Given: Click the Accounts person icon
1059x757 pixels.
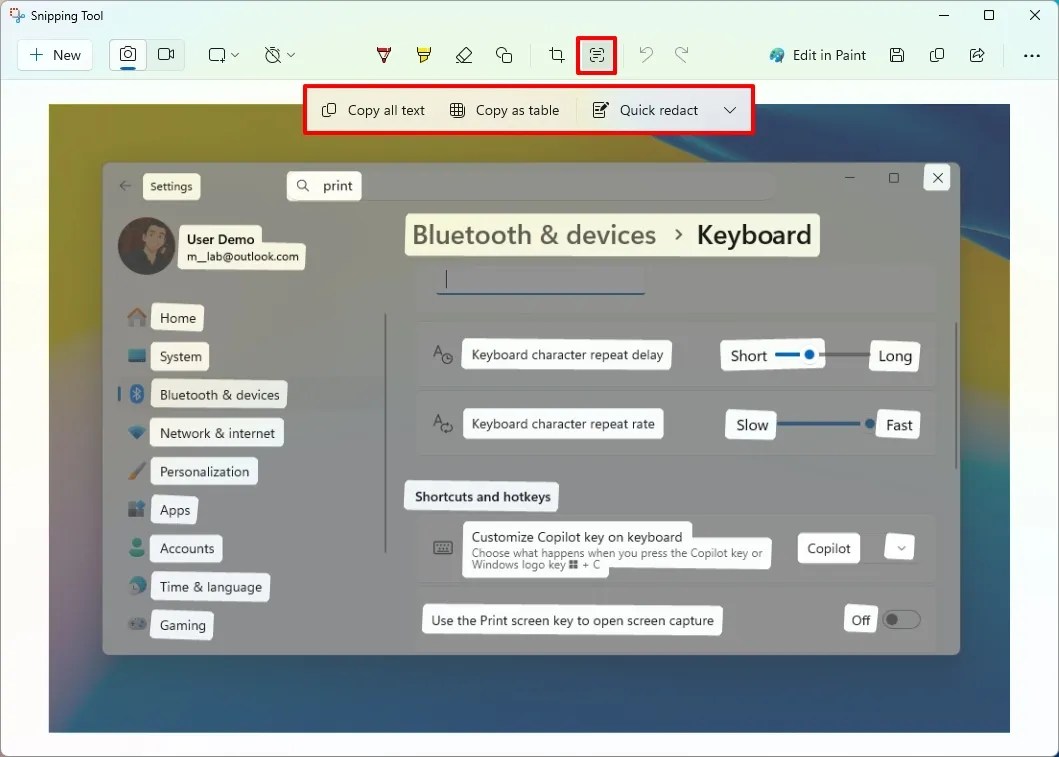Looking at the screenshot, I should click(x=136, y=547).
